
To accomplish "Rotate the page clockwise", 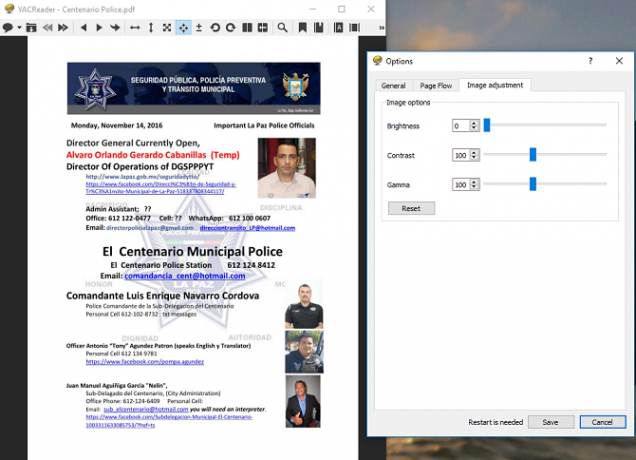I will coord(231,28).
